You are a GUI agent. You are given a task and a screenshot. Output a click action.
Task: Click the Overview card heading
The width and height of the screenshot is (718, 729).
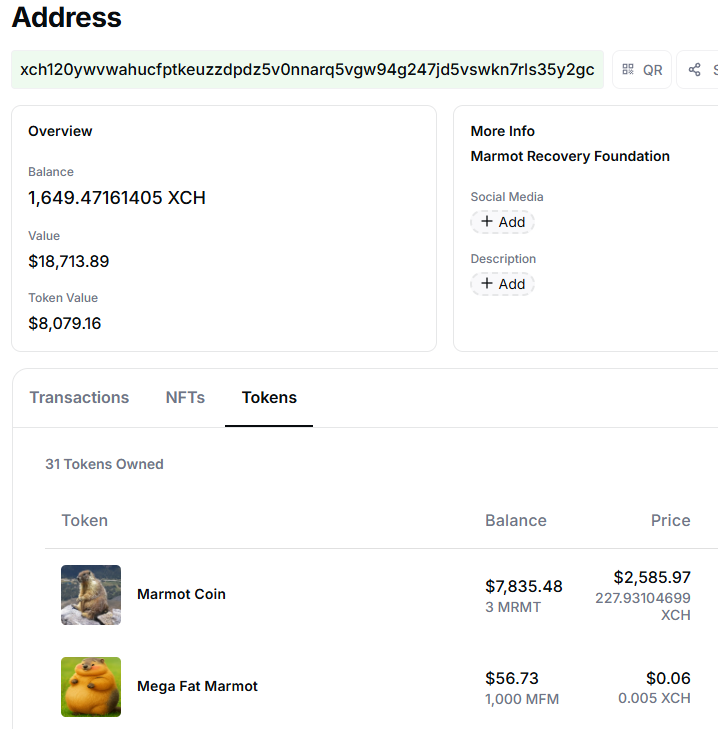[x=60, y=131]
